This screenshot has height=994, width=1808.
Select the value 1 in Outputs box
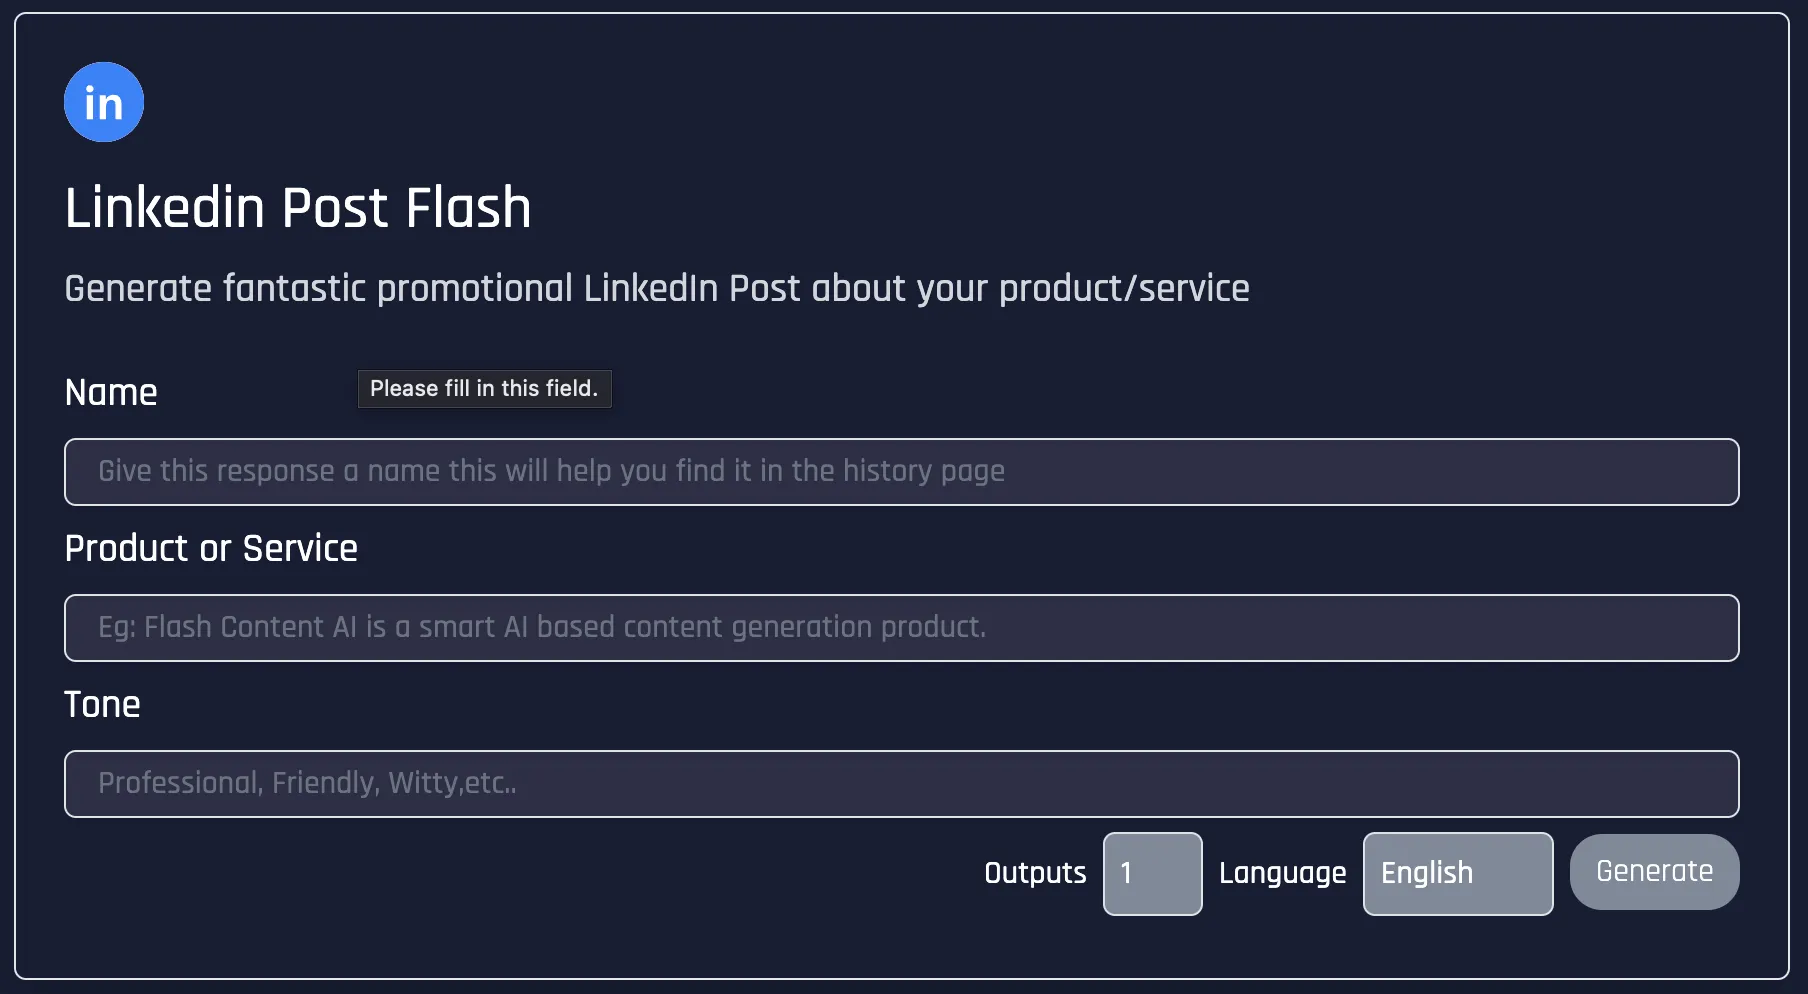point(1126,873)
